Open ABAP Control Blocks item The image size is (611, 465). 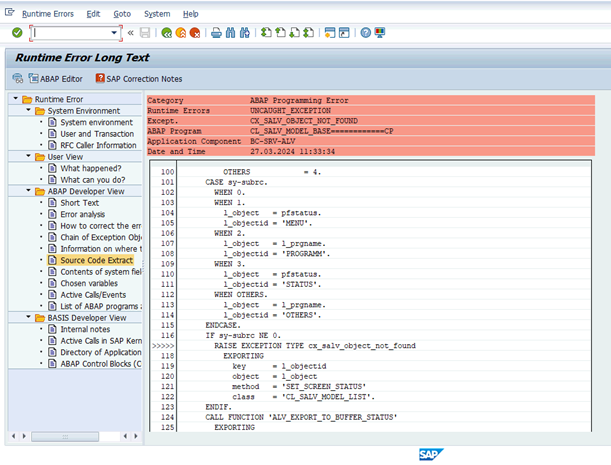click(101, 364)
